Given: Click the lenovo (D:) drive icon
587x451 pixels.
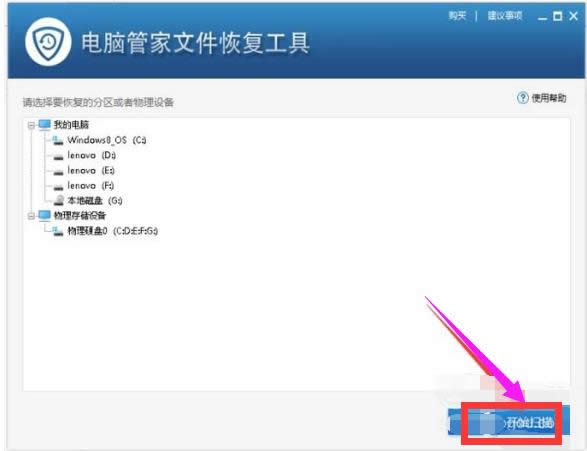Looking at the screenshot, I should [x=58, y=156].
